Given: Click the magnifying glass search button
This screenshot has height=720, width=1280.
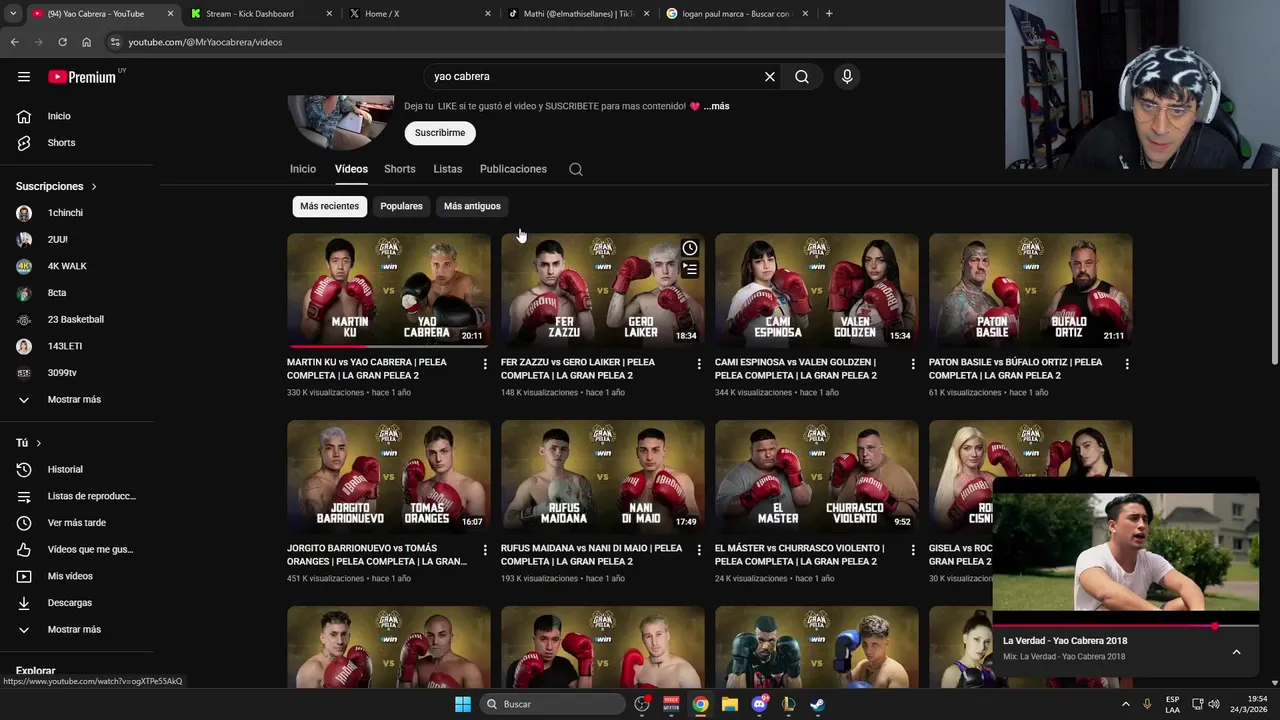Looking at the screenshot, I should click(802, 76).
